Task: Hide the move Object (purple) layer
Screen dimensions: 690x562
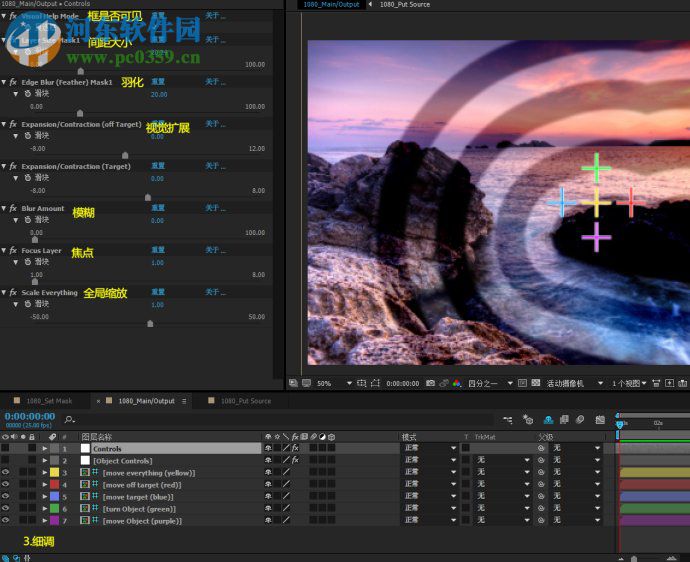Action: point(5,520)
